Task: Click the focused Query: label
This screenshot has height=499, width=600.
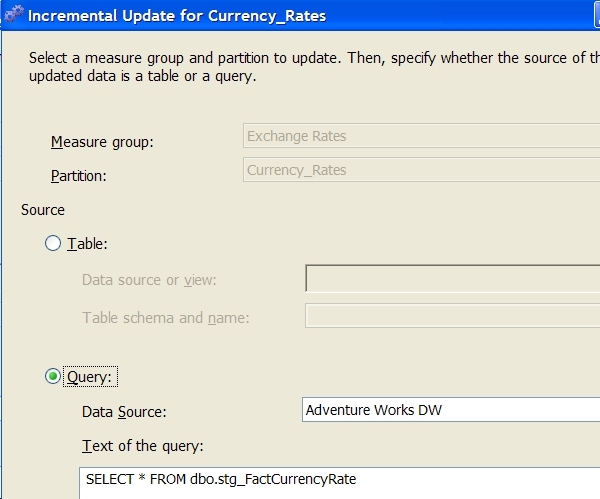Action: click(90, 377)
